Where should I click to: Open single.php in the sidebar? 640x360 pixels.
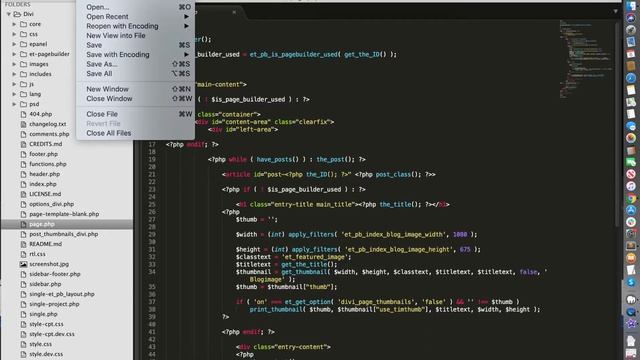pos(43,314)
